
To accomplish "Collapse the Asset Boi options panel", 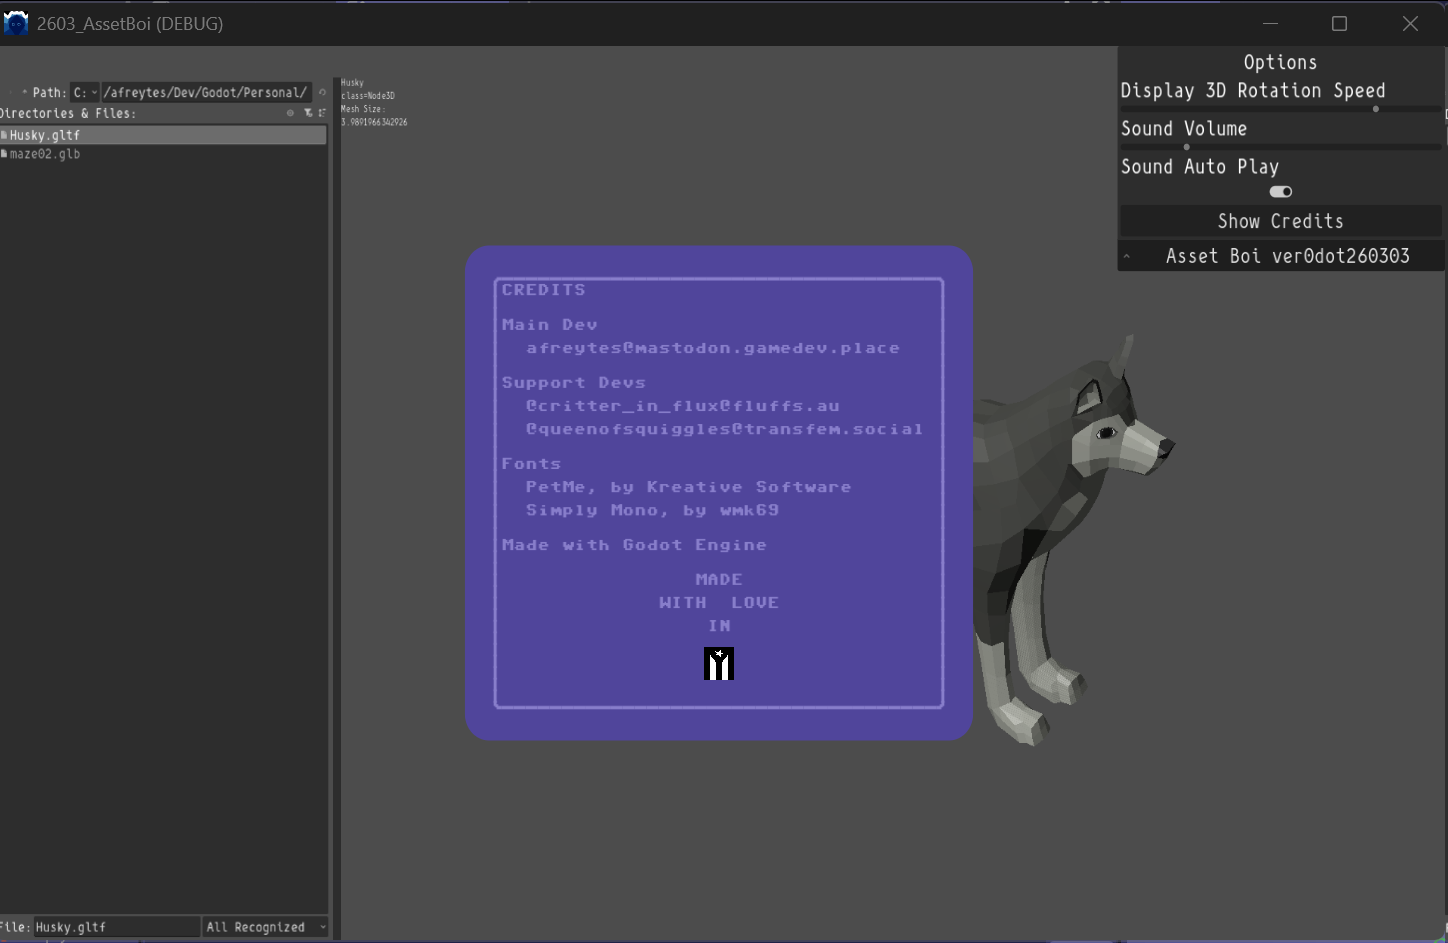I will pyautogui.click(x=1127, y=256).
